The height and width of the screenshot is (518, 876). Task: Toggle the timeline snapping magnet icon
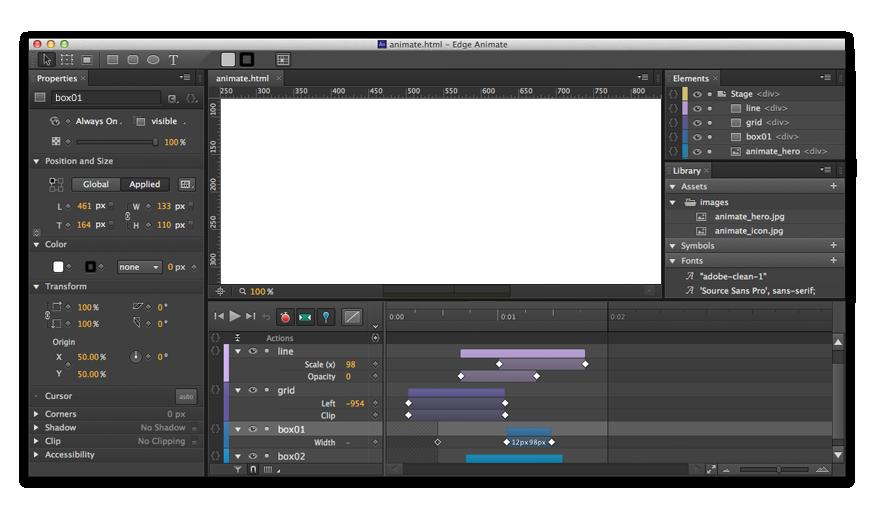point(253,470)
